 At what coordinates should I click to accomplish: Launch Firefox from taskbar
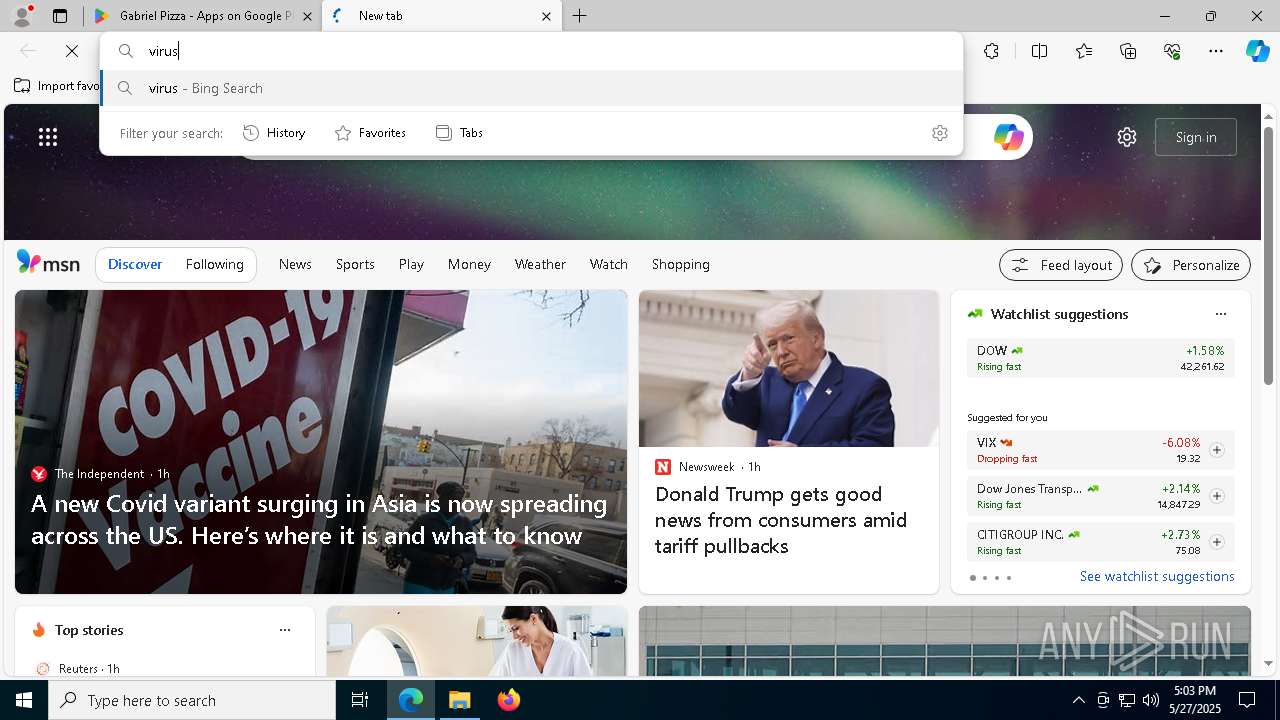[x=509, y=700]
